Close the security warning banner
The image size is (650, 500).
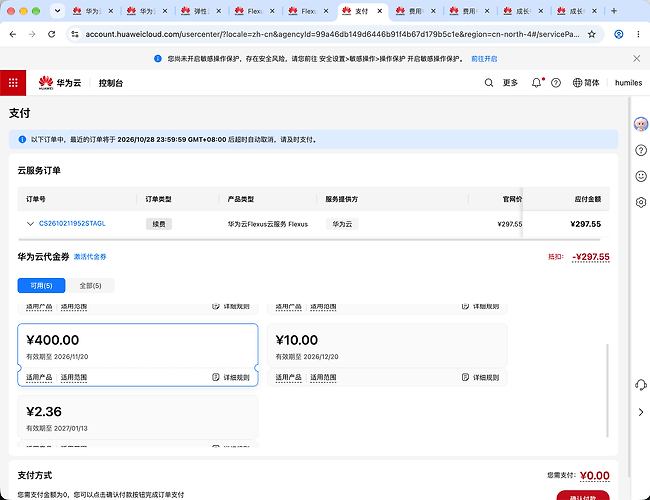[x=637, y=58]
